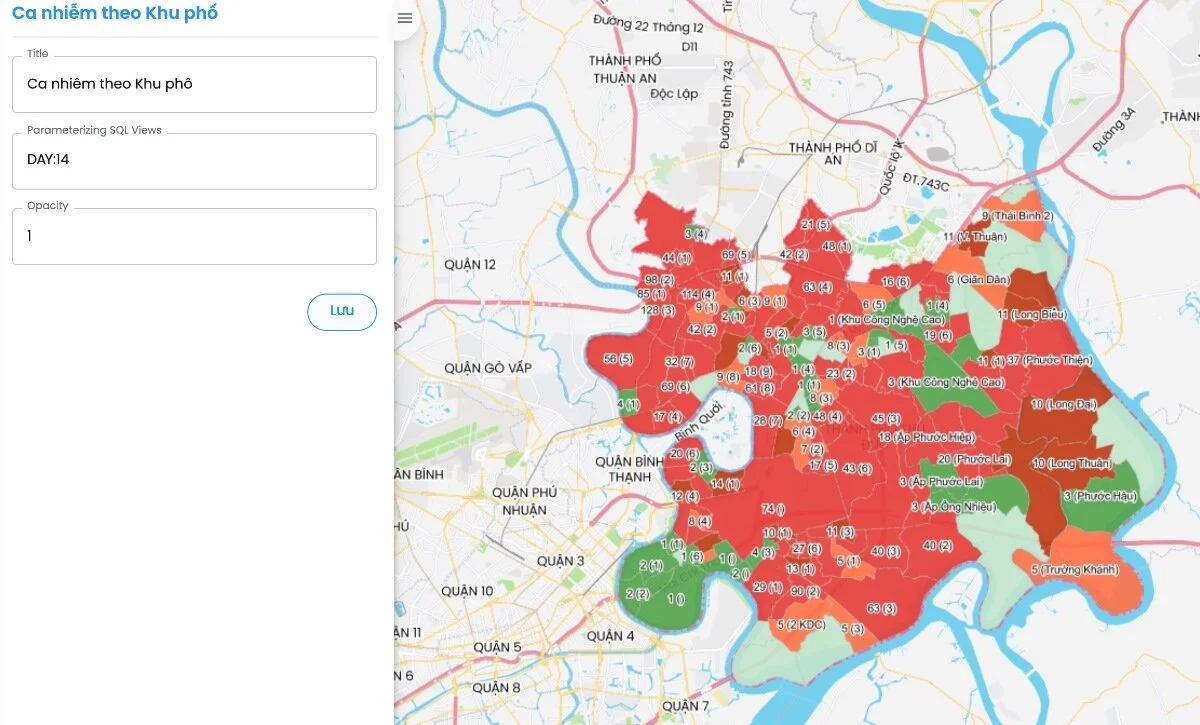Click the map label 20 (Phước Lai)
The image size is (1200, 725).
tap(974, 459)
